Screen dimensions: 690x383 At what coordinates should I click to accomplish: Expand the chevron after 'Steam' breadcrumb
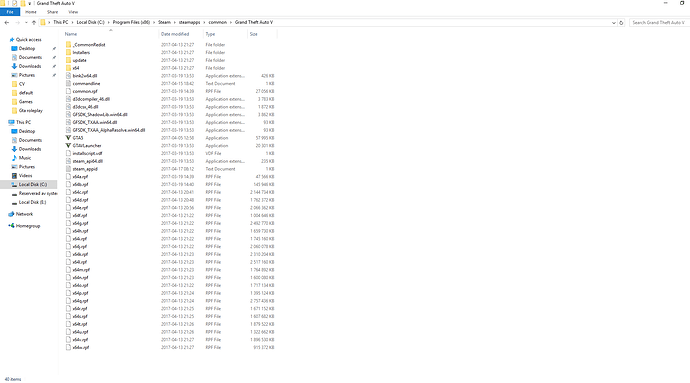(x=175, y=22)
